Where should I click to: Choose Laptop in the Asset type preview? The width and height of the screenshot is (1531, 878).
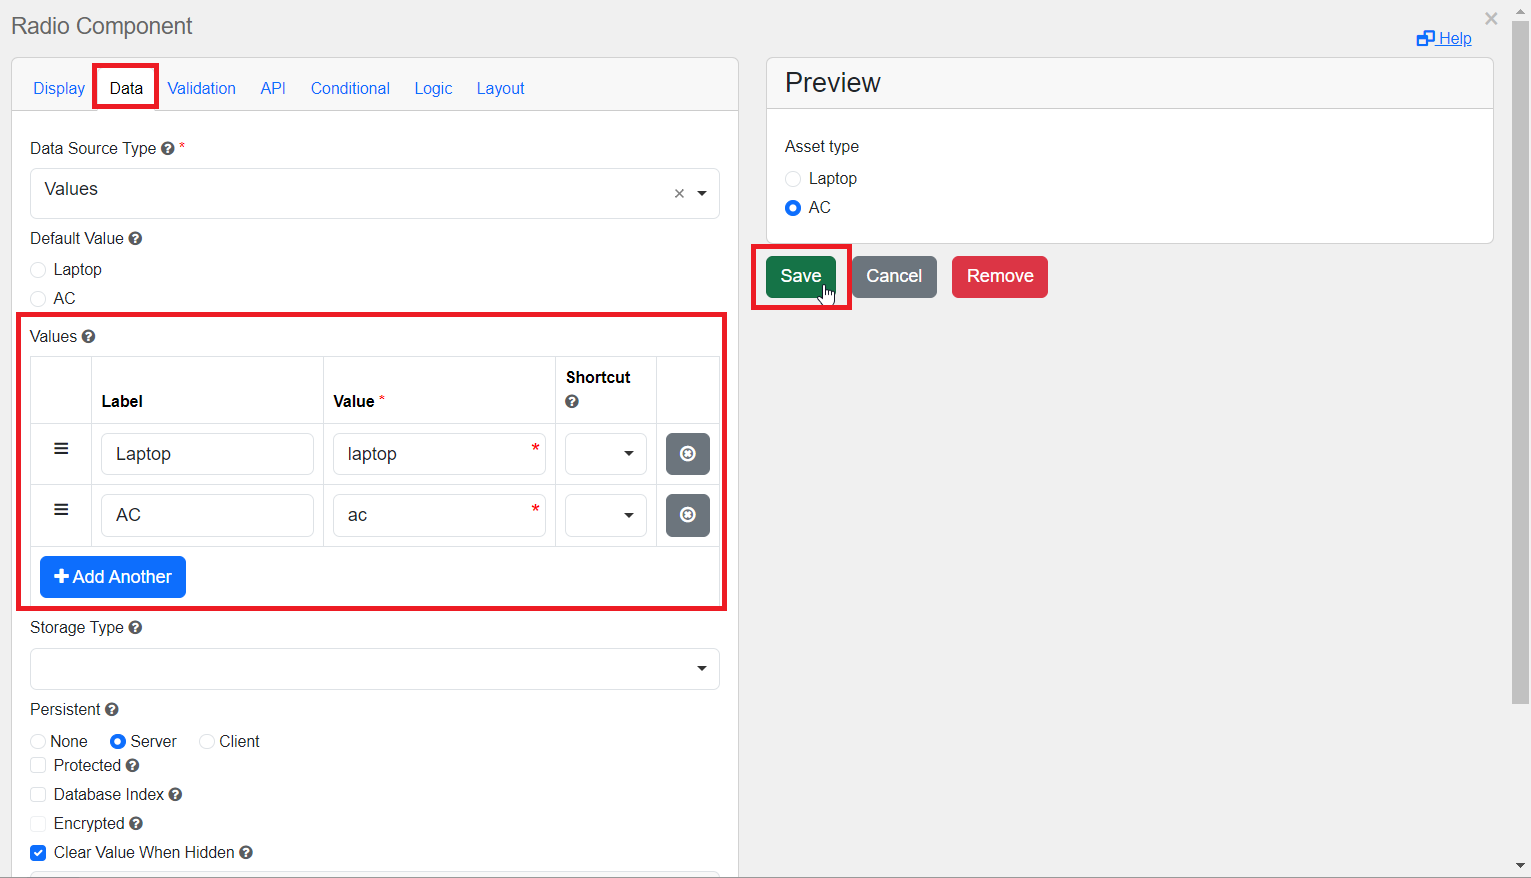pyautogui.click(x=793, y=178)
